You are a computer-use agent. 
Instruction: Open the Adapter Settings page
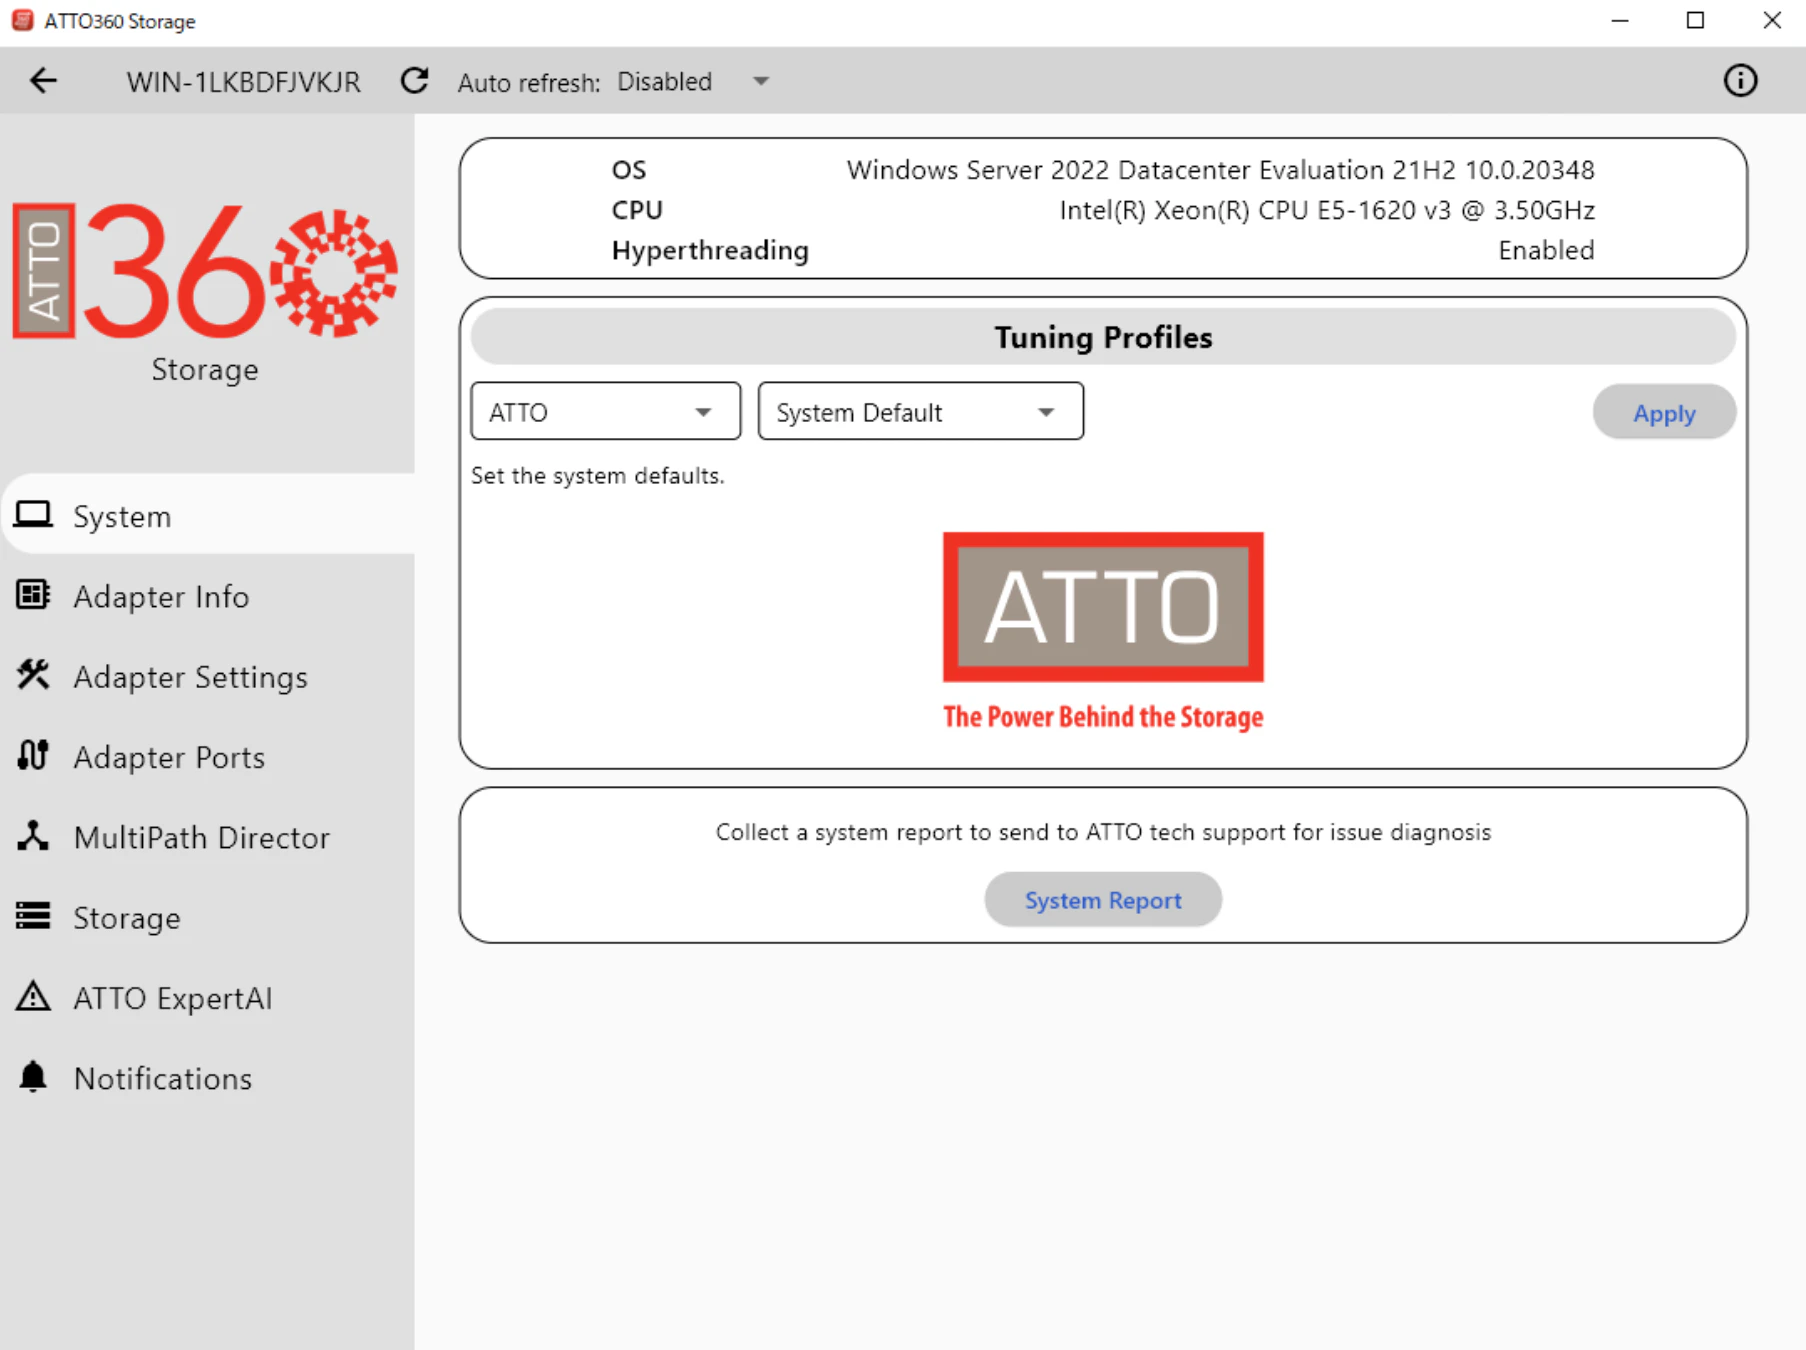[190, 677]
